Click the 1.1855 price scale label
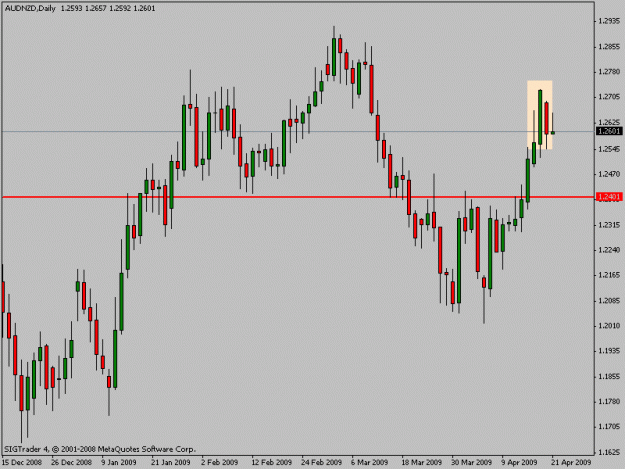 click(x=610, y=376)
